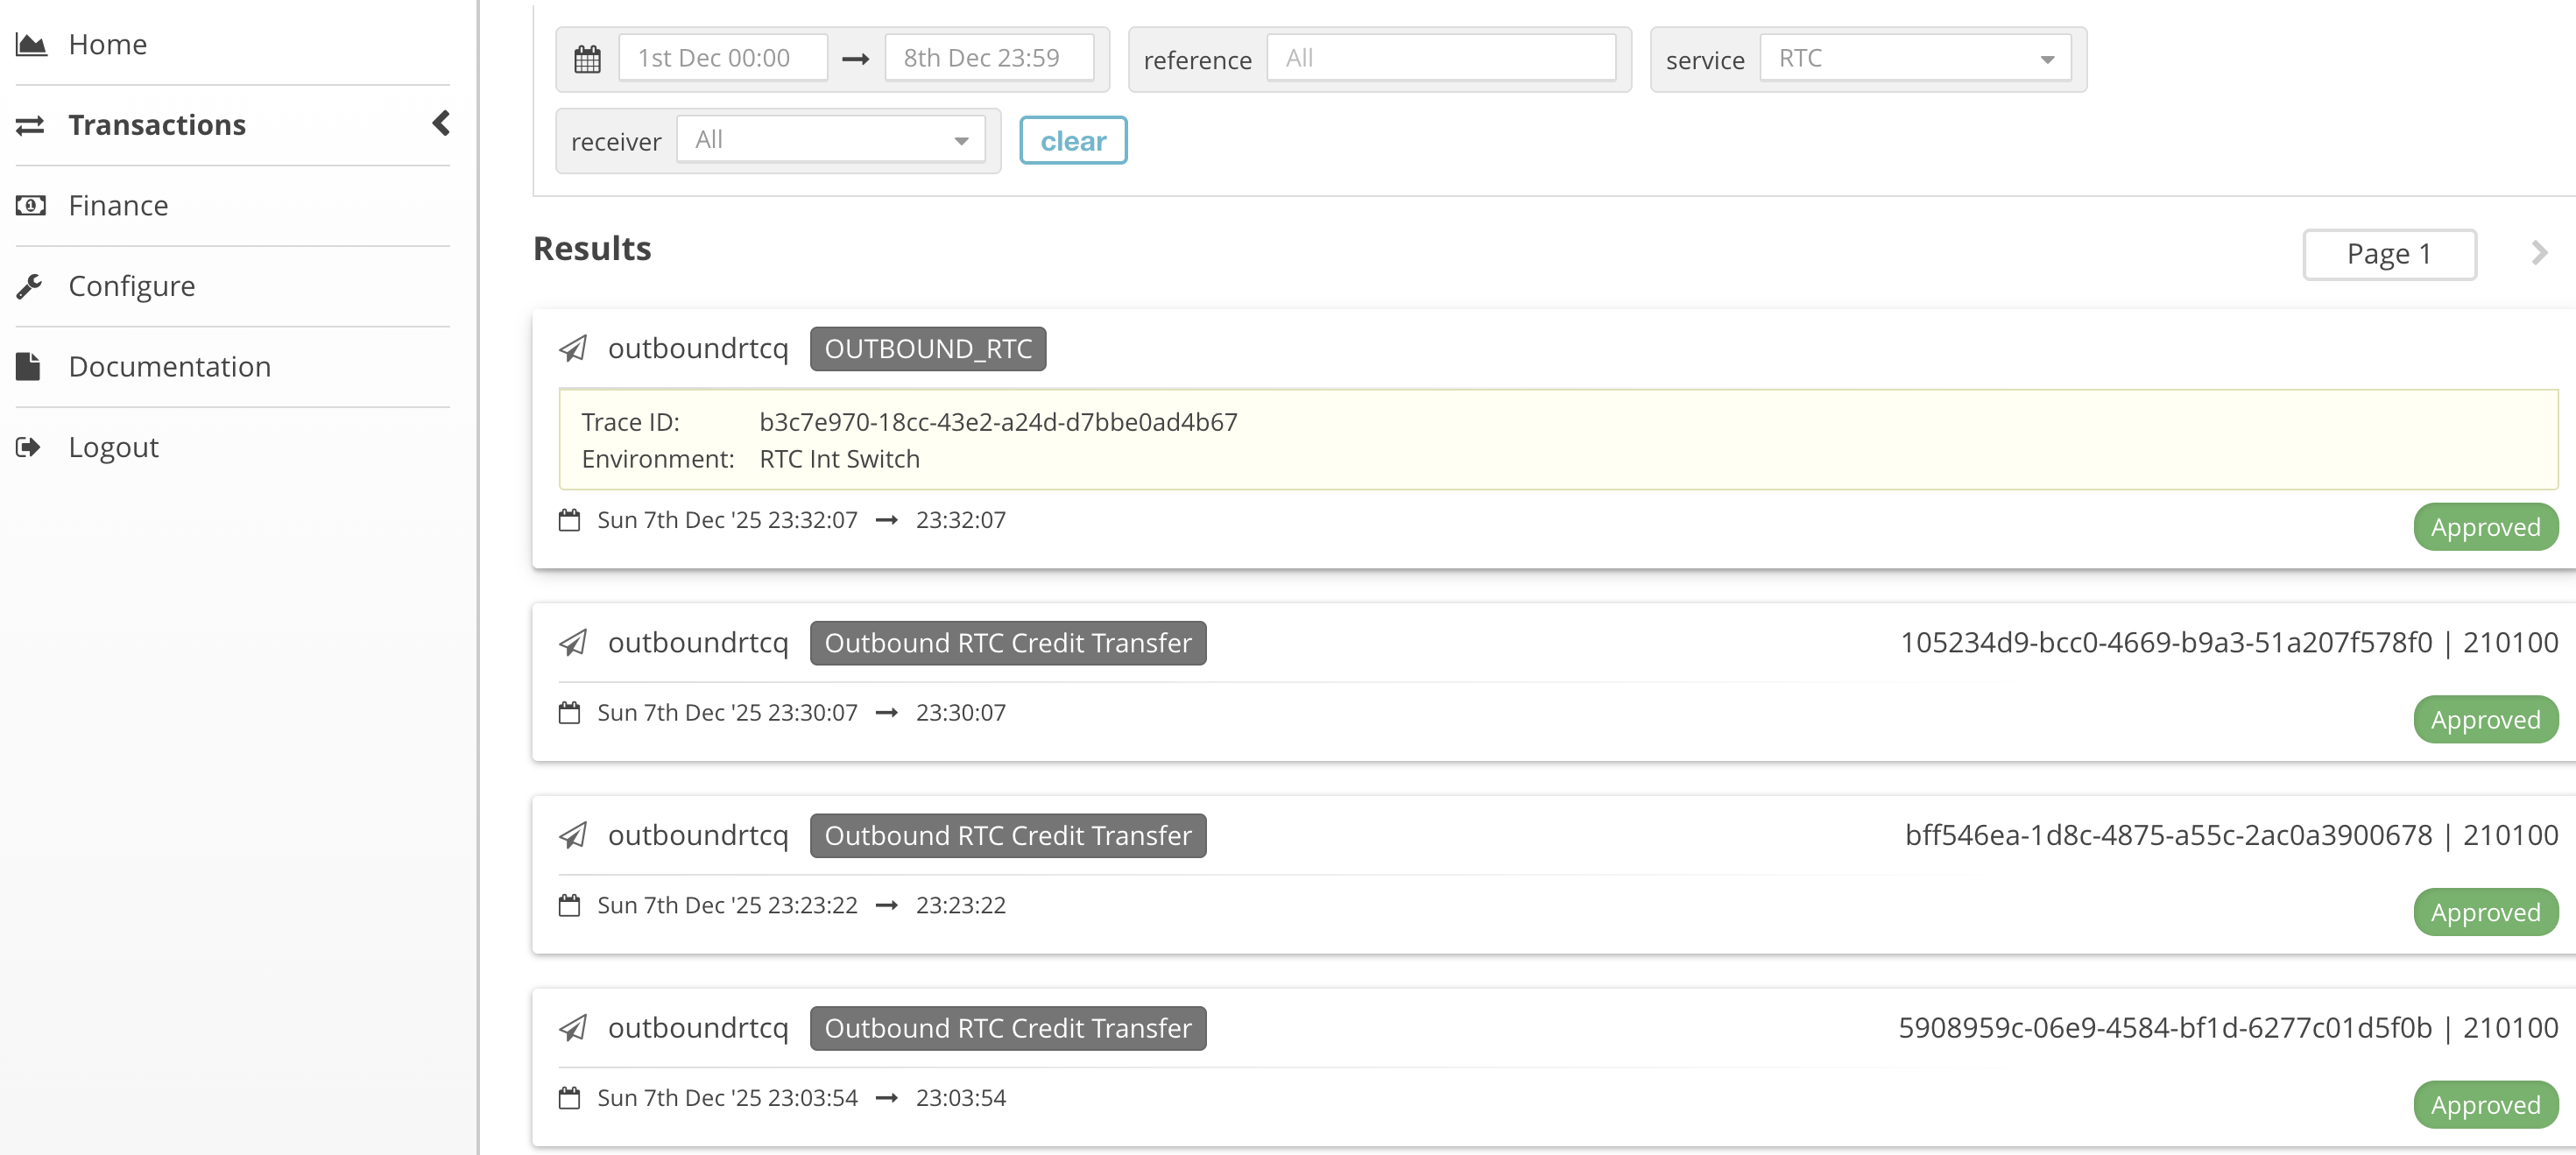Screen dimensions: 2576x1155
Task: Open the Finance menu item
Action: (x=118, y=205)
